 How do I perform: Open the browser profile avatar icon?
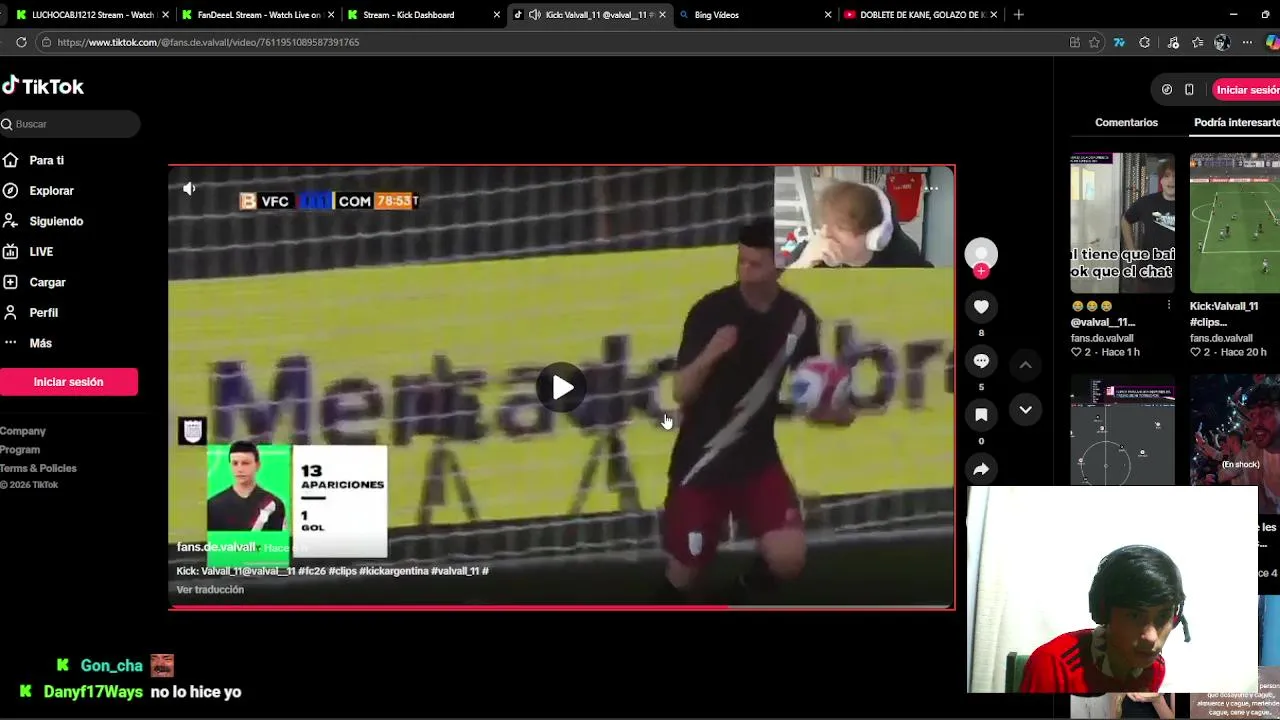click(1222, 42)
